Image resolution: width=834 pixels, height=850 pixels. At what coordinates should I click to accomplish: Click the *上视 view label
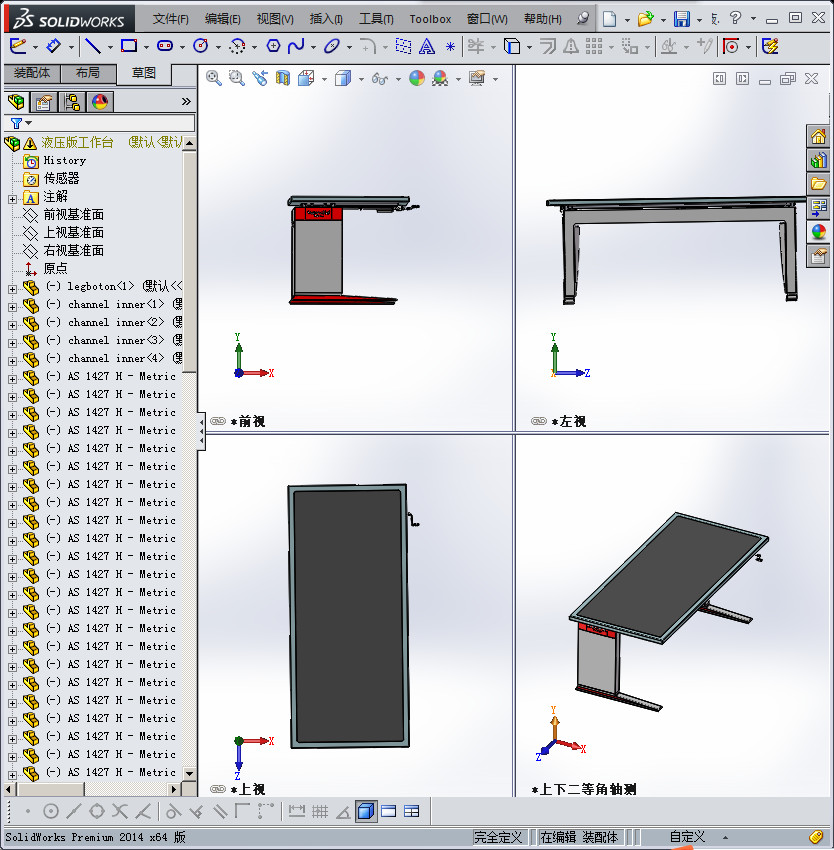[x=248, y=789]
